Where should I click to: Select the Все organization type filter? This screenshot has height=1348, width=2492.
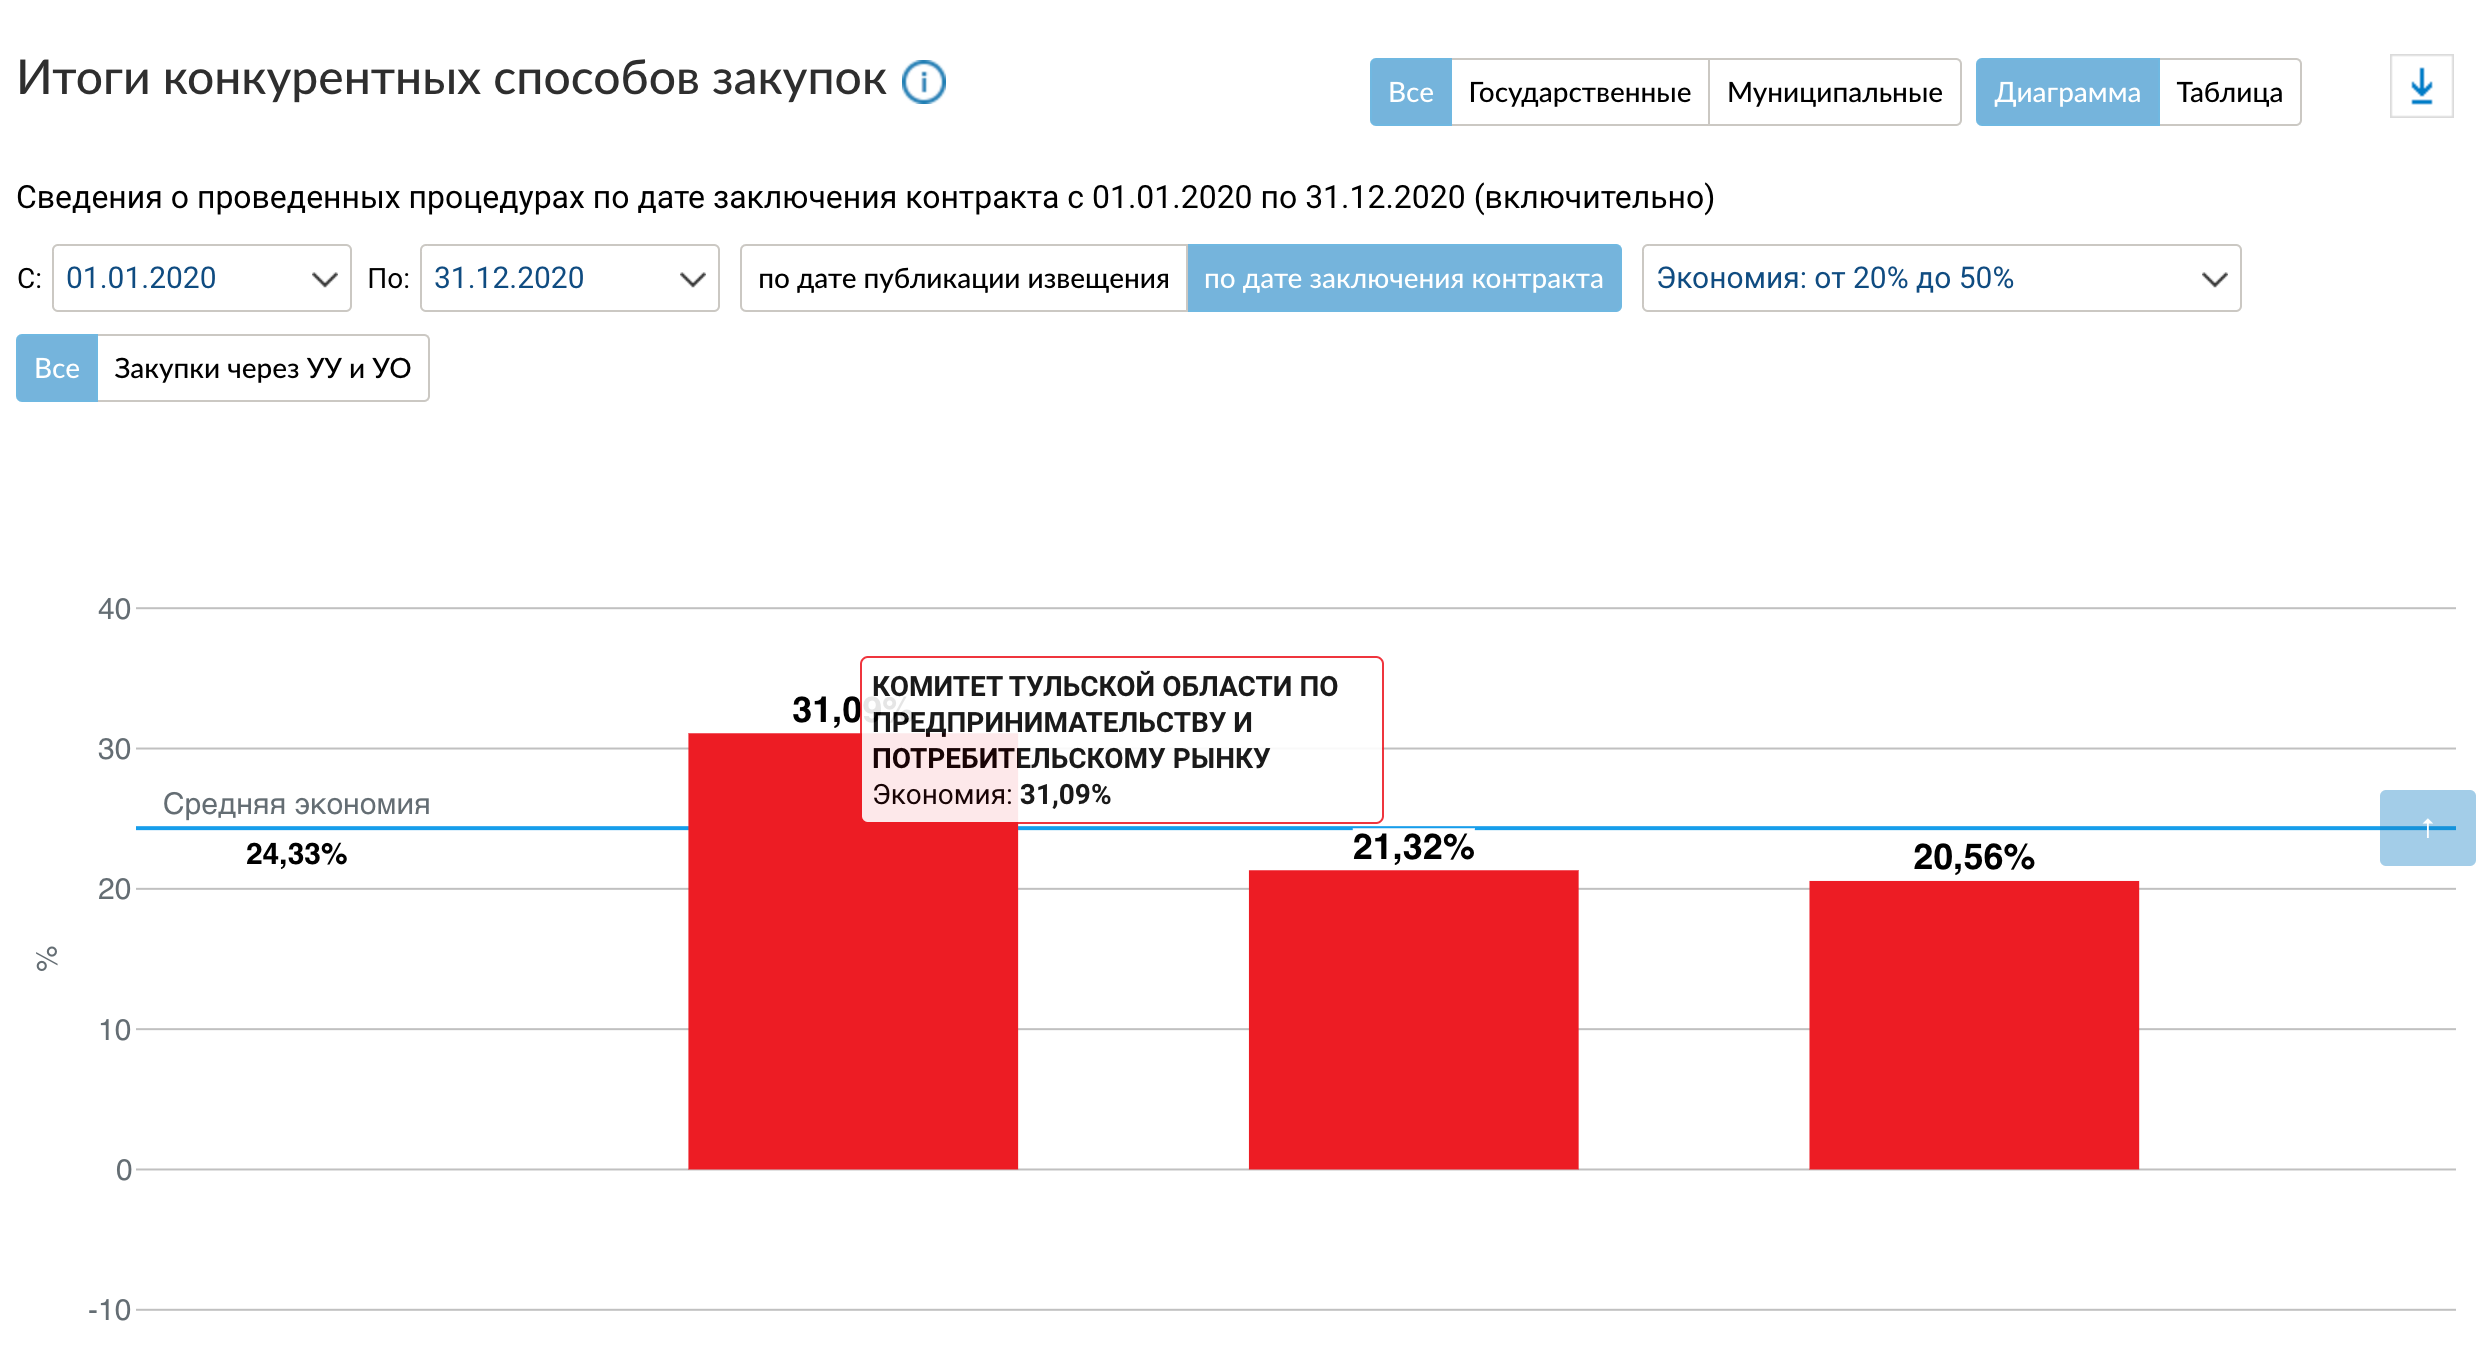click(1410, 92)
